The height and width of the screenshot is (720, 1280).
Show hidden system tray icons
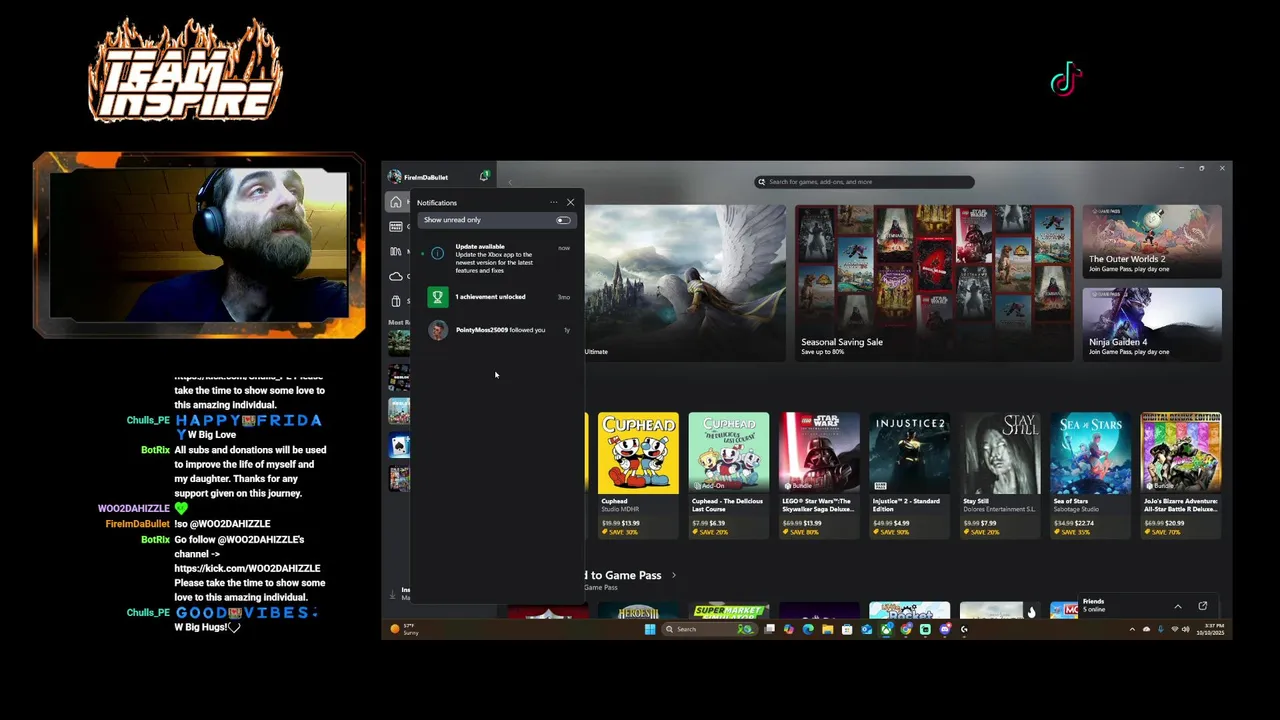[1132, 630]
